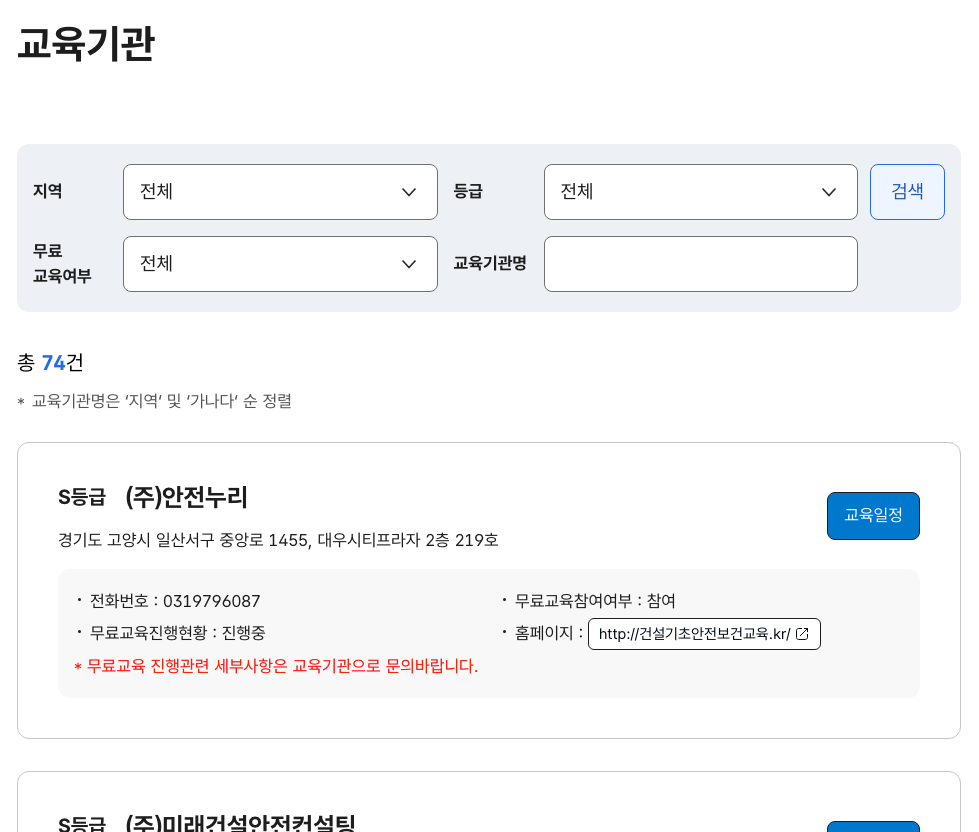Click the 교육기관명 filter label
979x832 pixels.
[x=490, y=263]
